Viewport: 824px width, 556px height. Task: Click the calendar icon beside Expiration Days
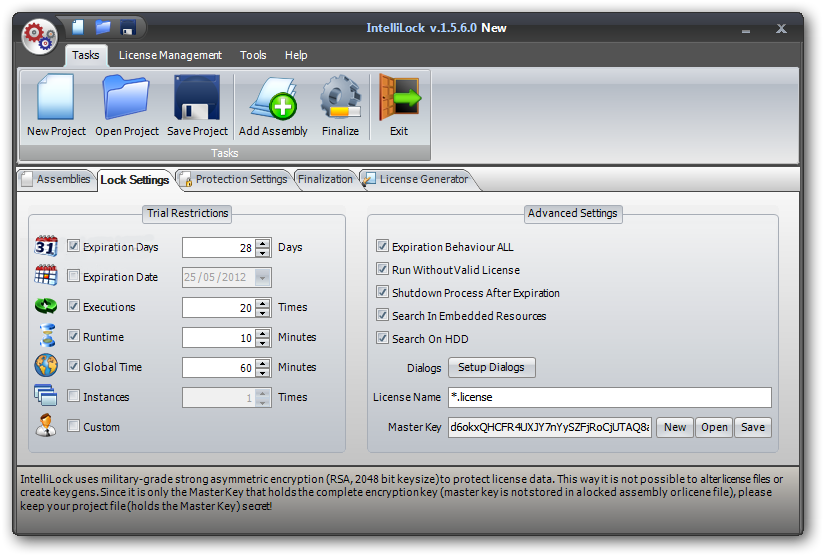[x=46, y=246]
